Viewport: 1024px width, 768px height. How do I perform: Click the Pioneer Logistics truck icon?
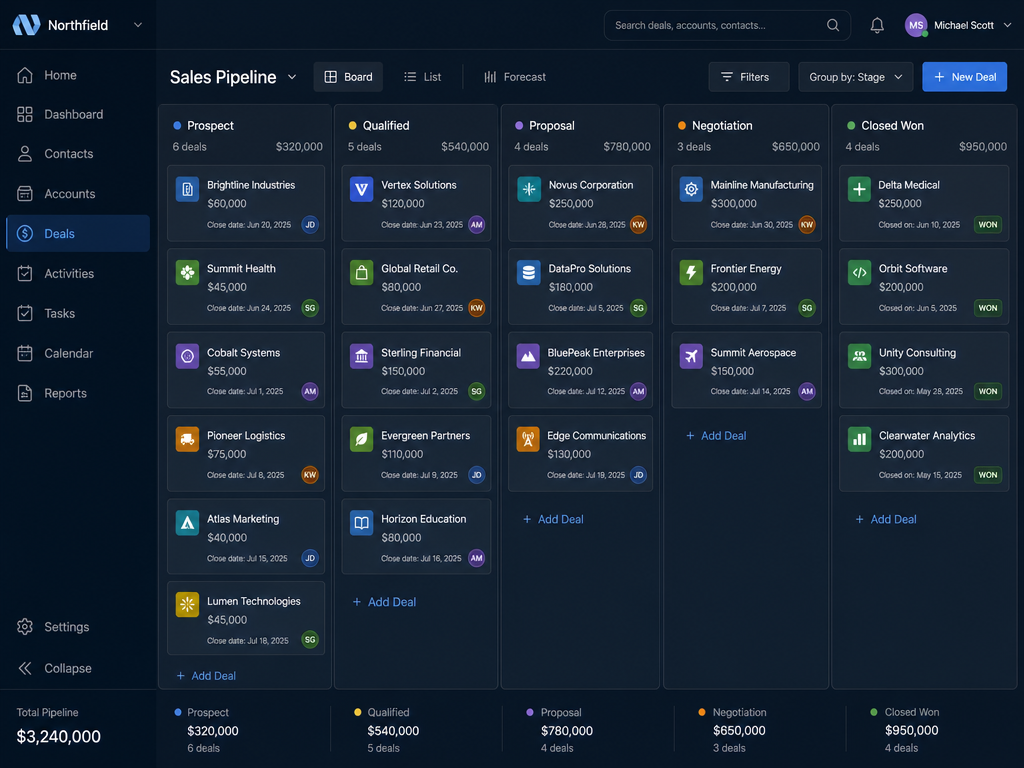pos(187,440)
